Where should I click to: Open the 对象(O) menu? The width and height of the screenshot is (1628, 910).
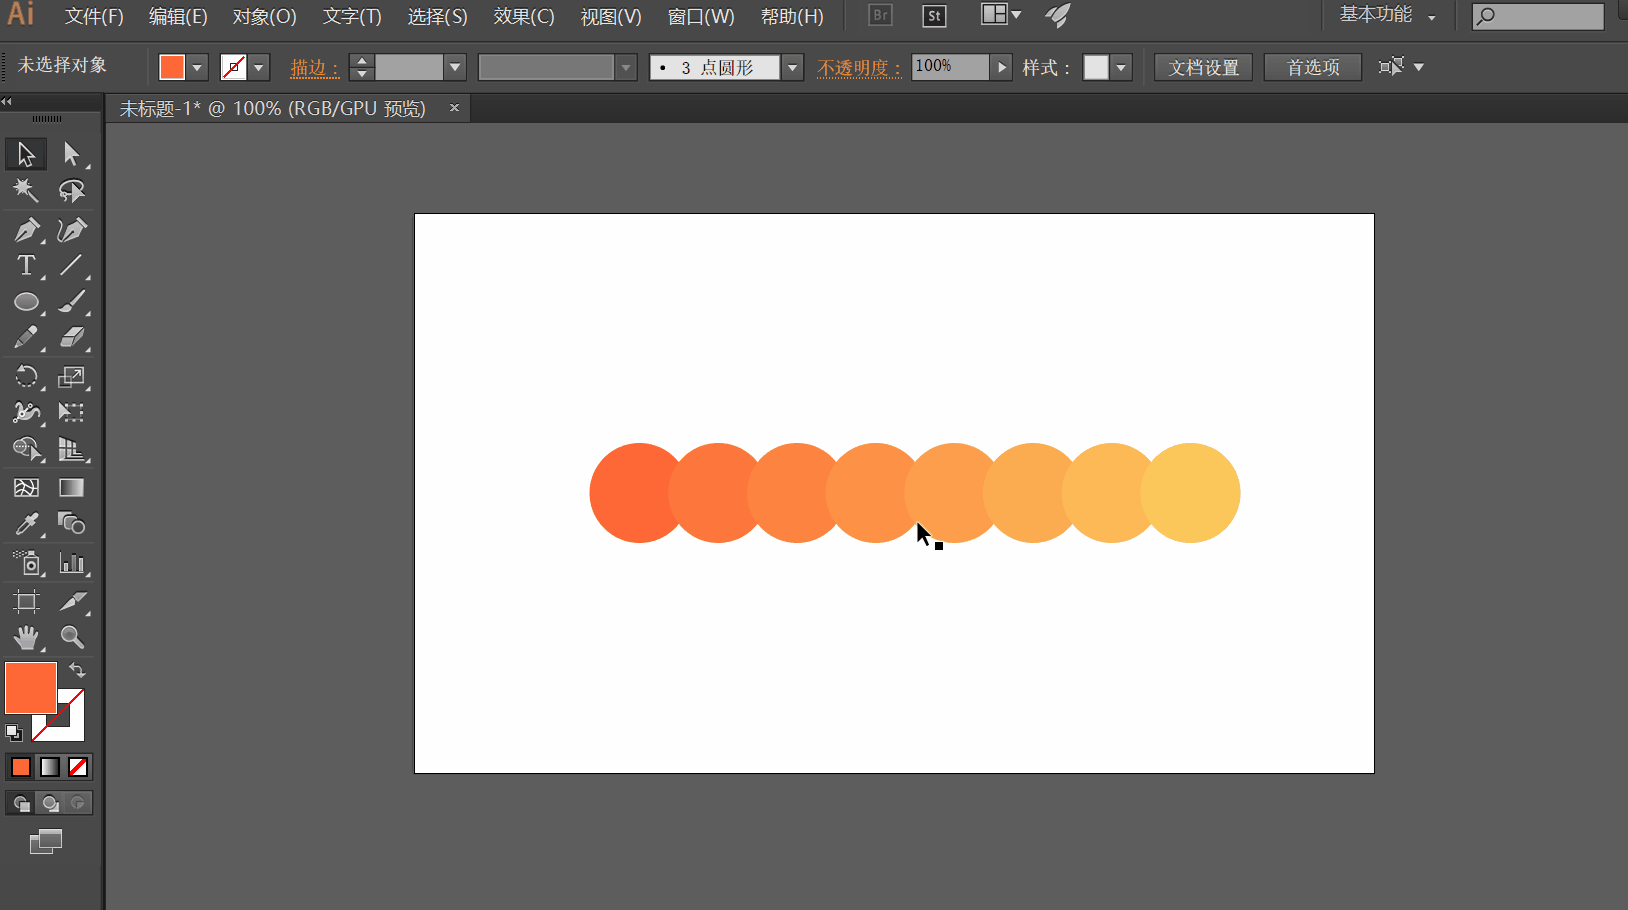point(264,17)
